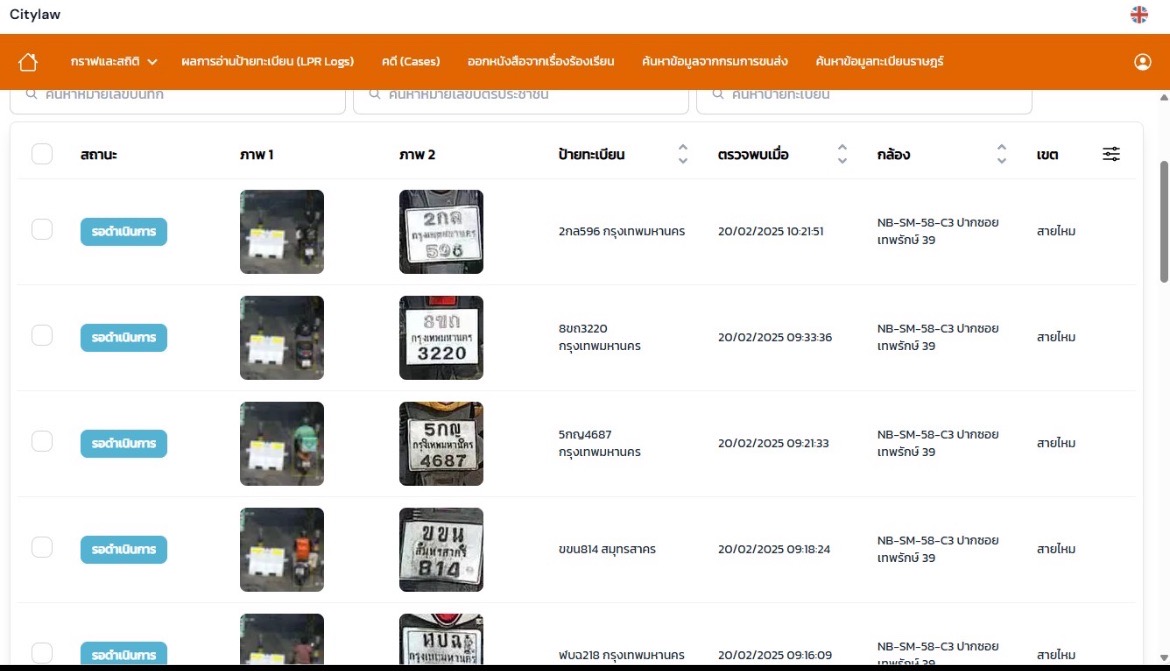Open LPR Logs menu item
The image size is (1170, 671).
click(267, 61)
